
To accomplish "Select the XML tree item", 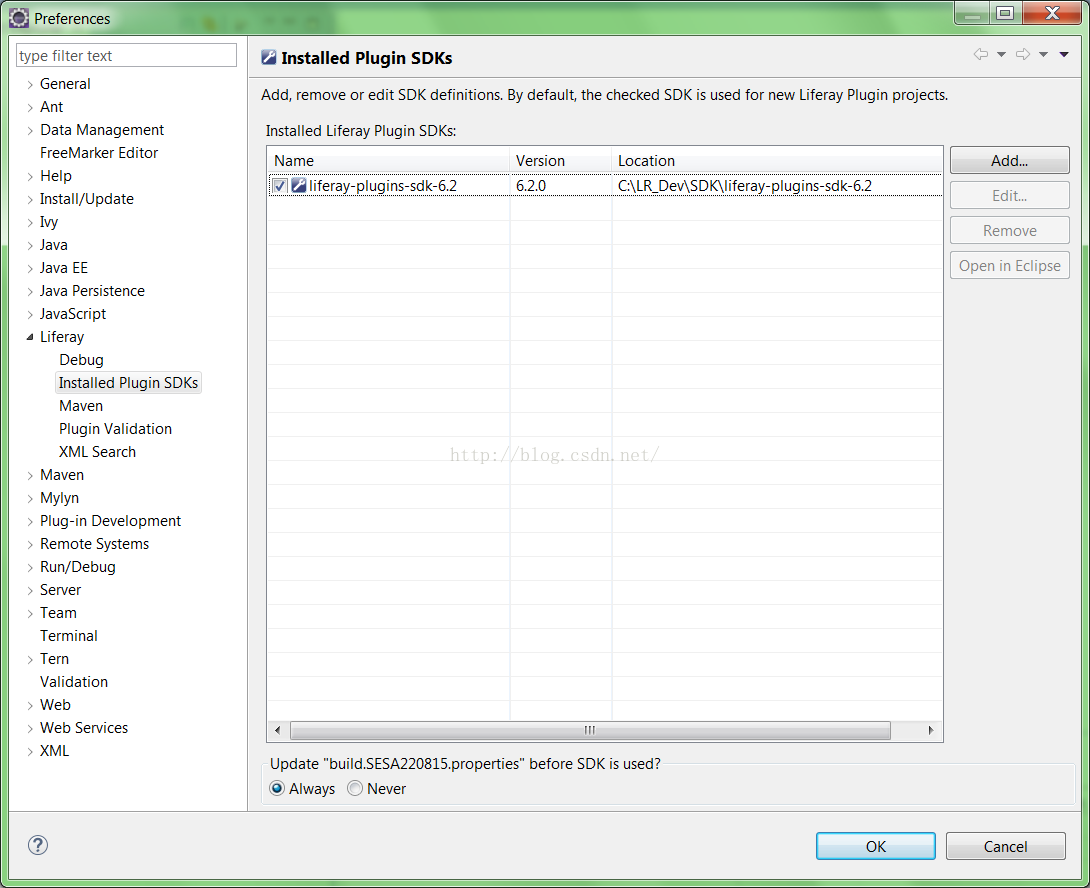I will 54,751.
